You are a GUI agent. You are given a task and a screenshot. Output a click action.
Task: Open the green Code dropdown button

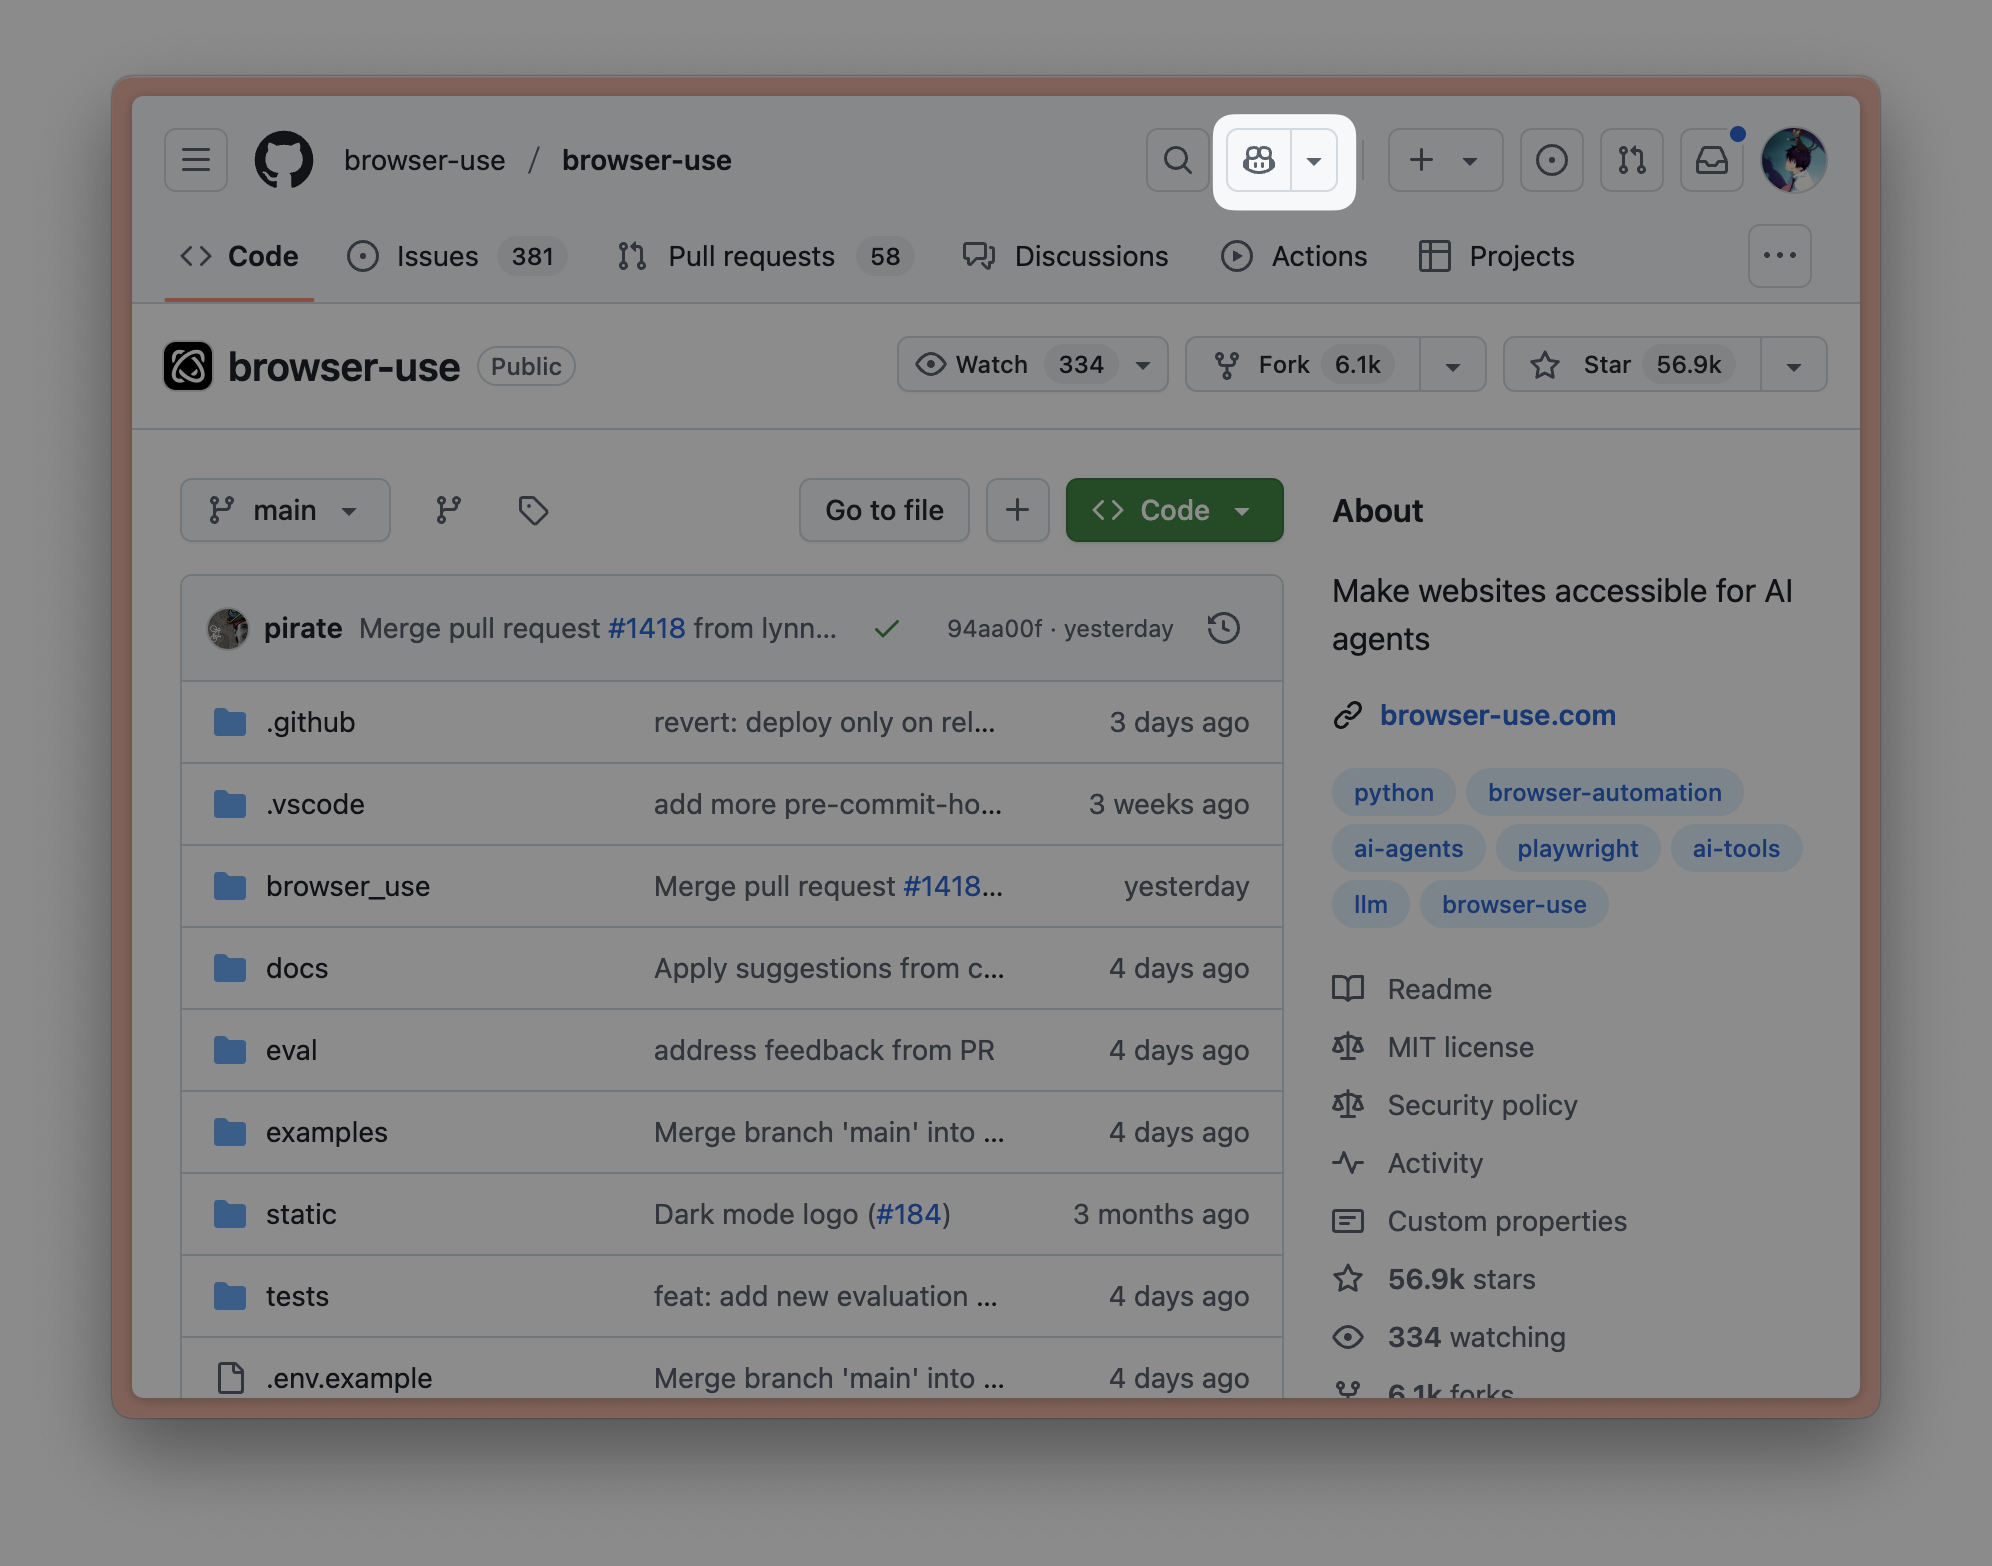coord(1175,510)
